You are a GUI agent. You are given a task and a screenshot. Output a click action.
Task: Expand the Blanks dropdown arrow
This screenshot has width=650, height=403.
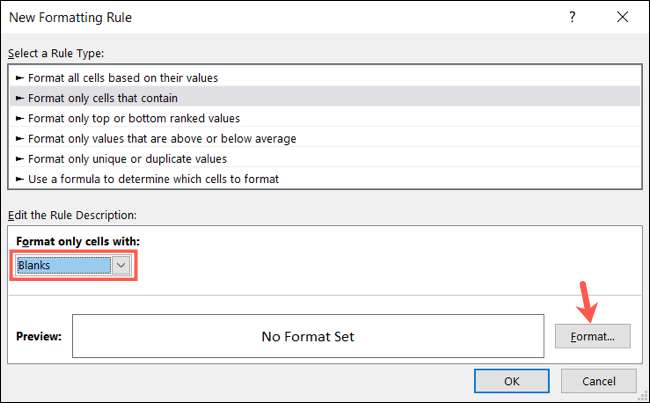121,265
